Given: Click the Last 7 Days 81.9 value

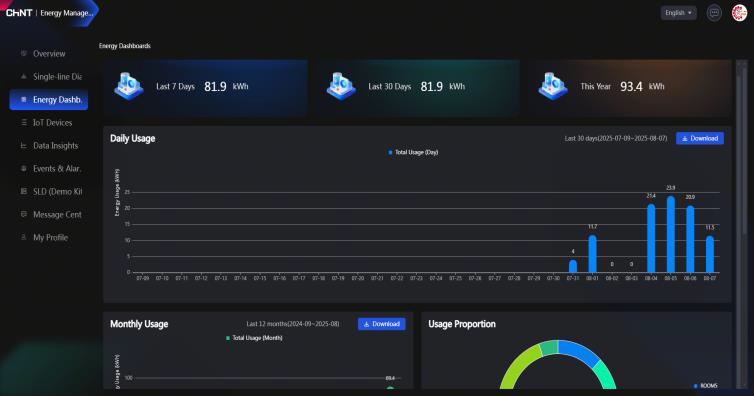Looking at the screenshot, I should 215,87.
